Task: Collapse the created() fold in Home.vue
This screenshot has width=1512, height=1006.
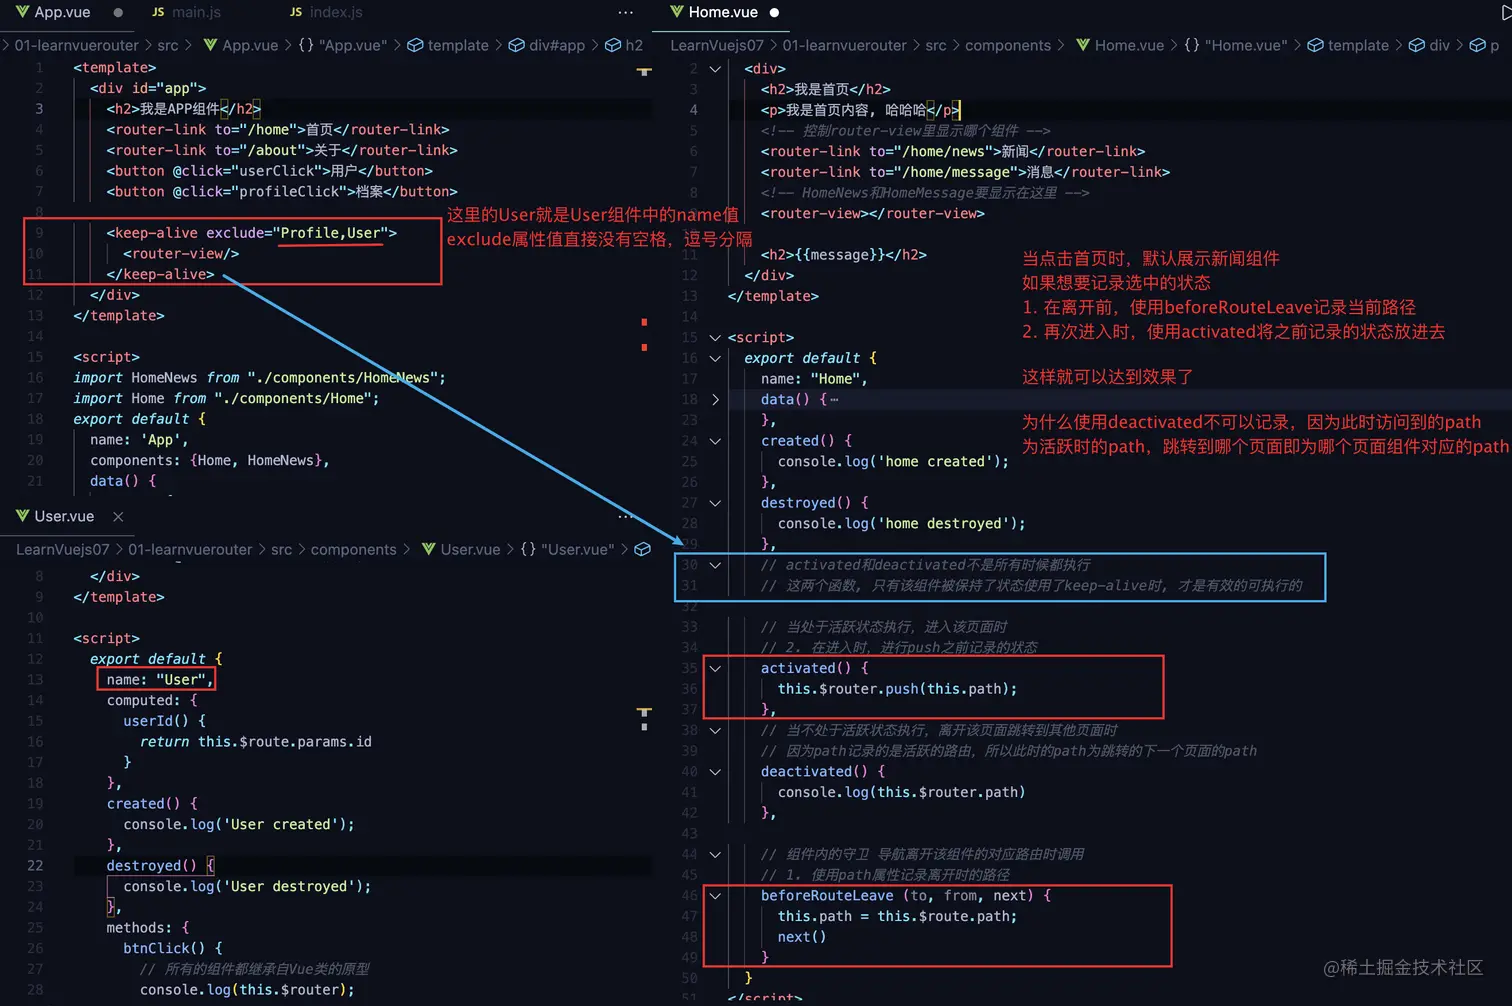Action: click(x=715, y=441)
